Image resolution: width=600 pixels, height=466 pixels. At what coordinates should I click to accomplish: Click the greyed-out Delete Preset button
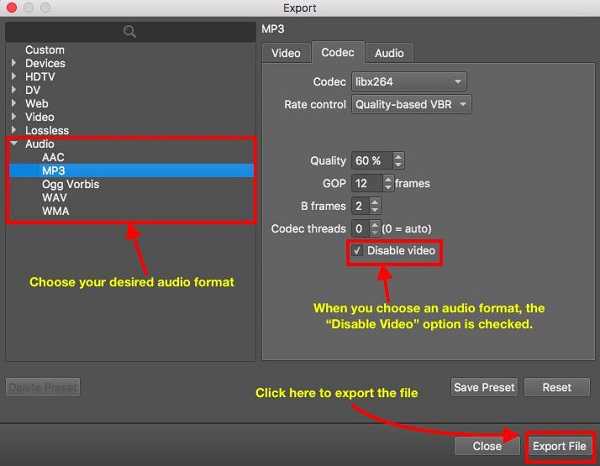click(43, 387)
